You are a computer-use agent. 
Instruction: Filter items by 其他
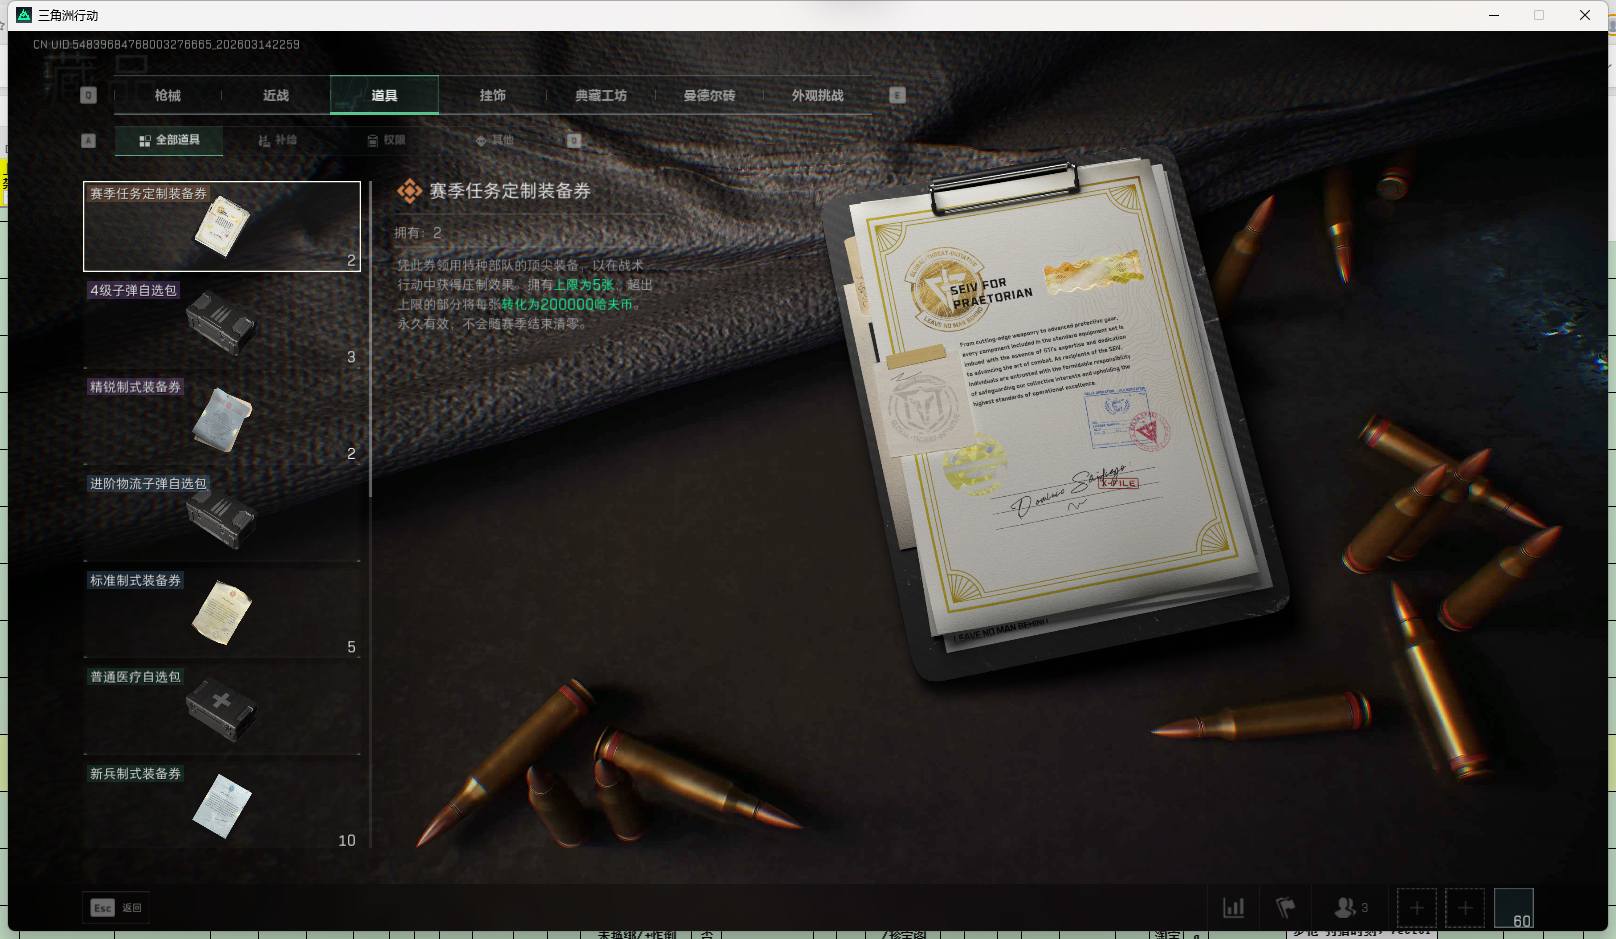[494, 141]
